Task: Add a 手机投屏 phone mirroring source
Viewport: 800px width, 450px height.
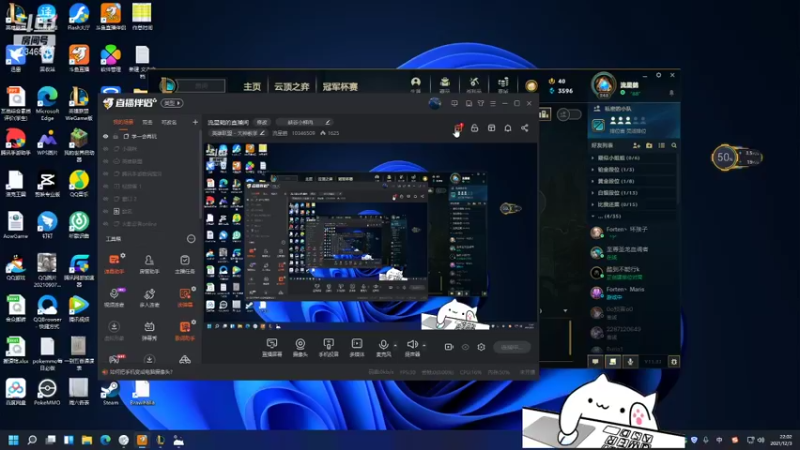Action: pos(329,347)
